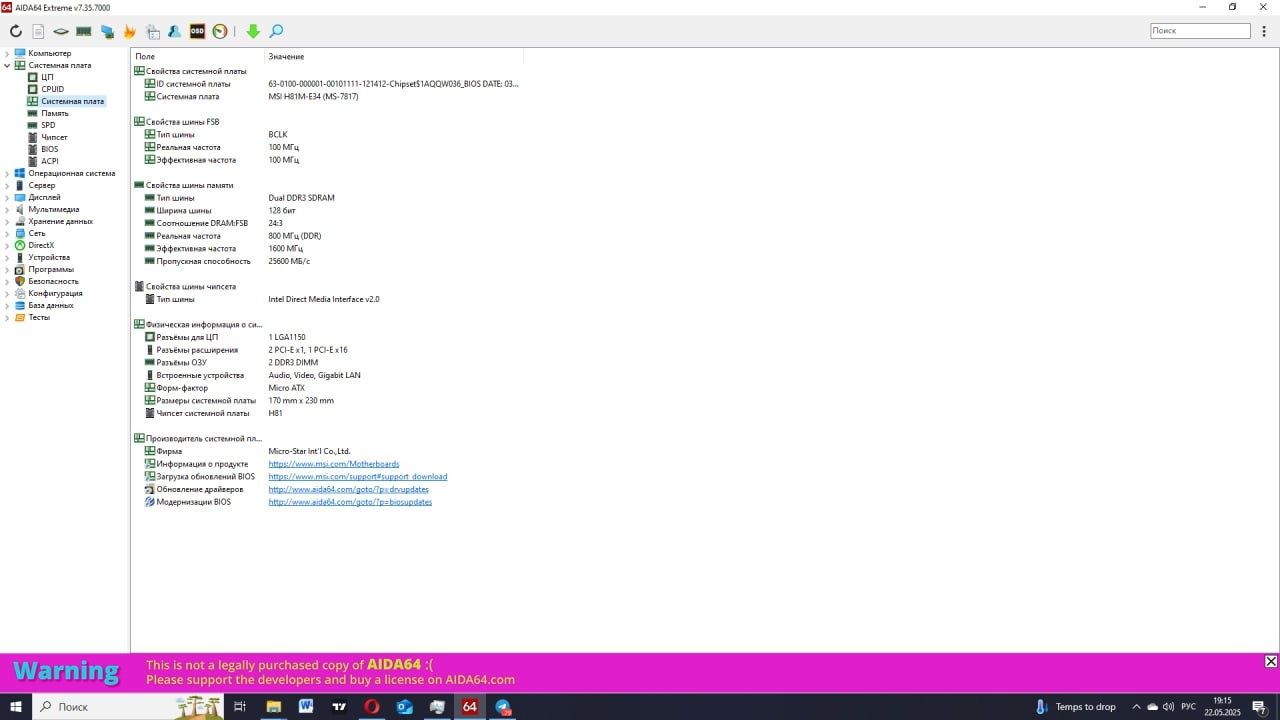1280x720 pixels.
Task: Click the Windows taskbar search box
Action: (129, 706)
